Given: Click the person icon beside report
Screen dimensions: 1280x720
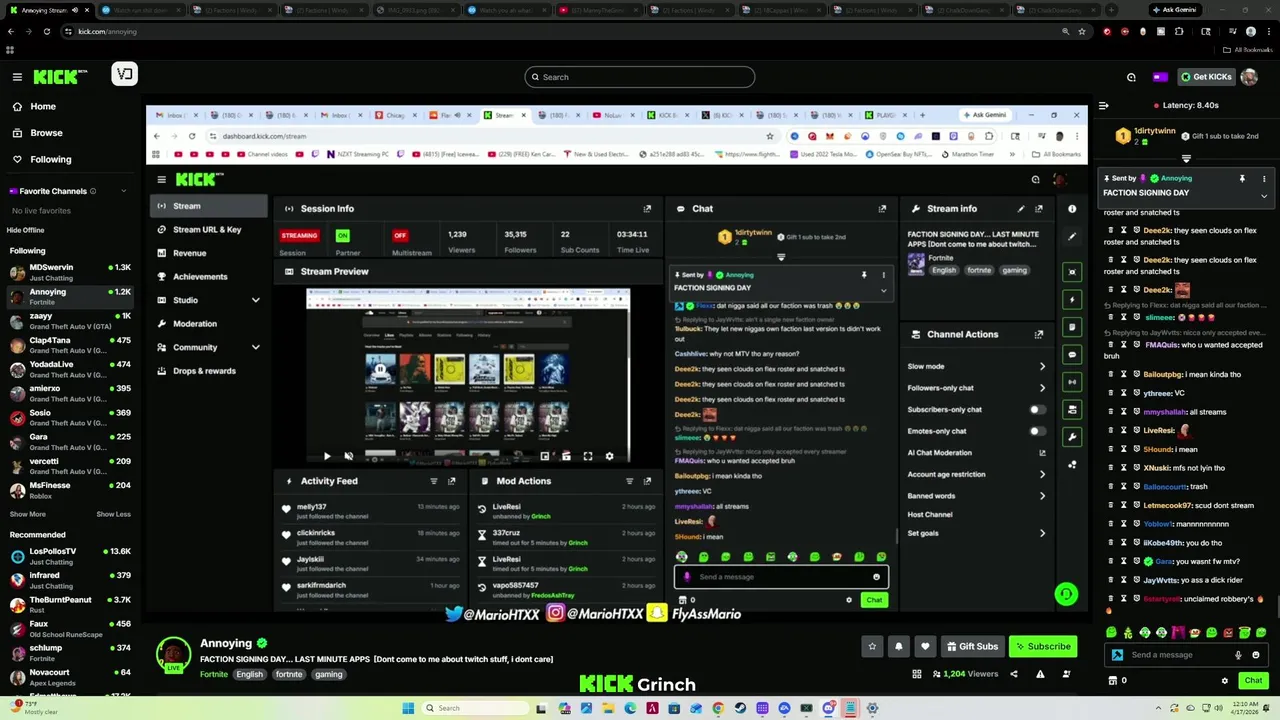Looking at the screenshot, I should click(x=1066, y=674).
